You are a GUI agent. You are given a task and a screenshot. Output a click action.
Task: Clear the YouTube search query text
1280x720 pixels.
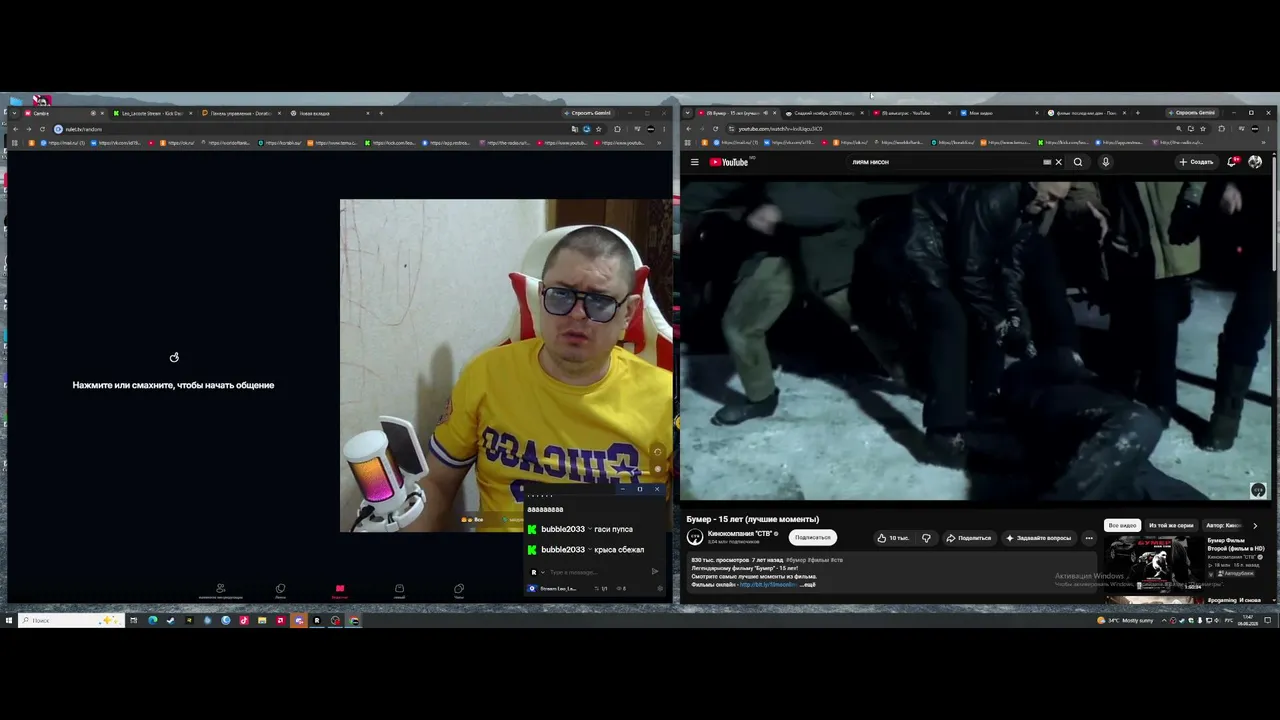point(1059,162)
